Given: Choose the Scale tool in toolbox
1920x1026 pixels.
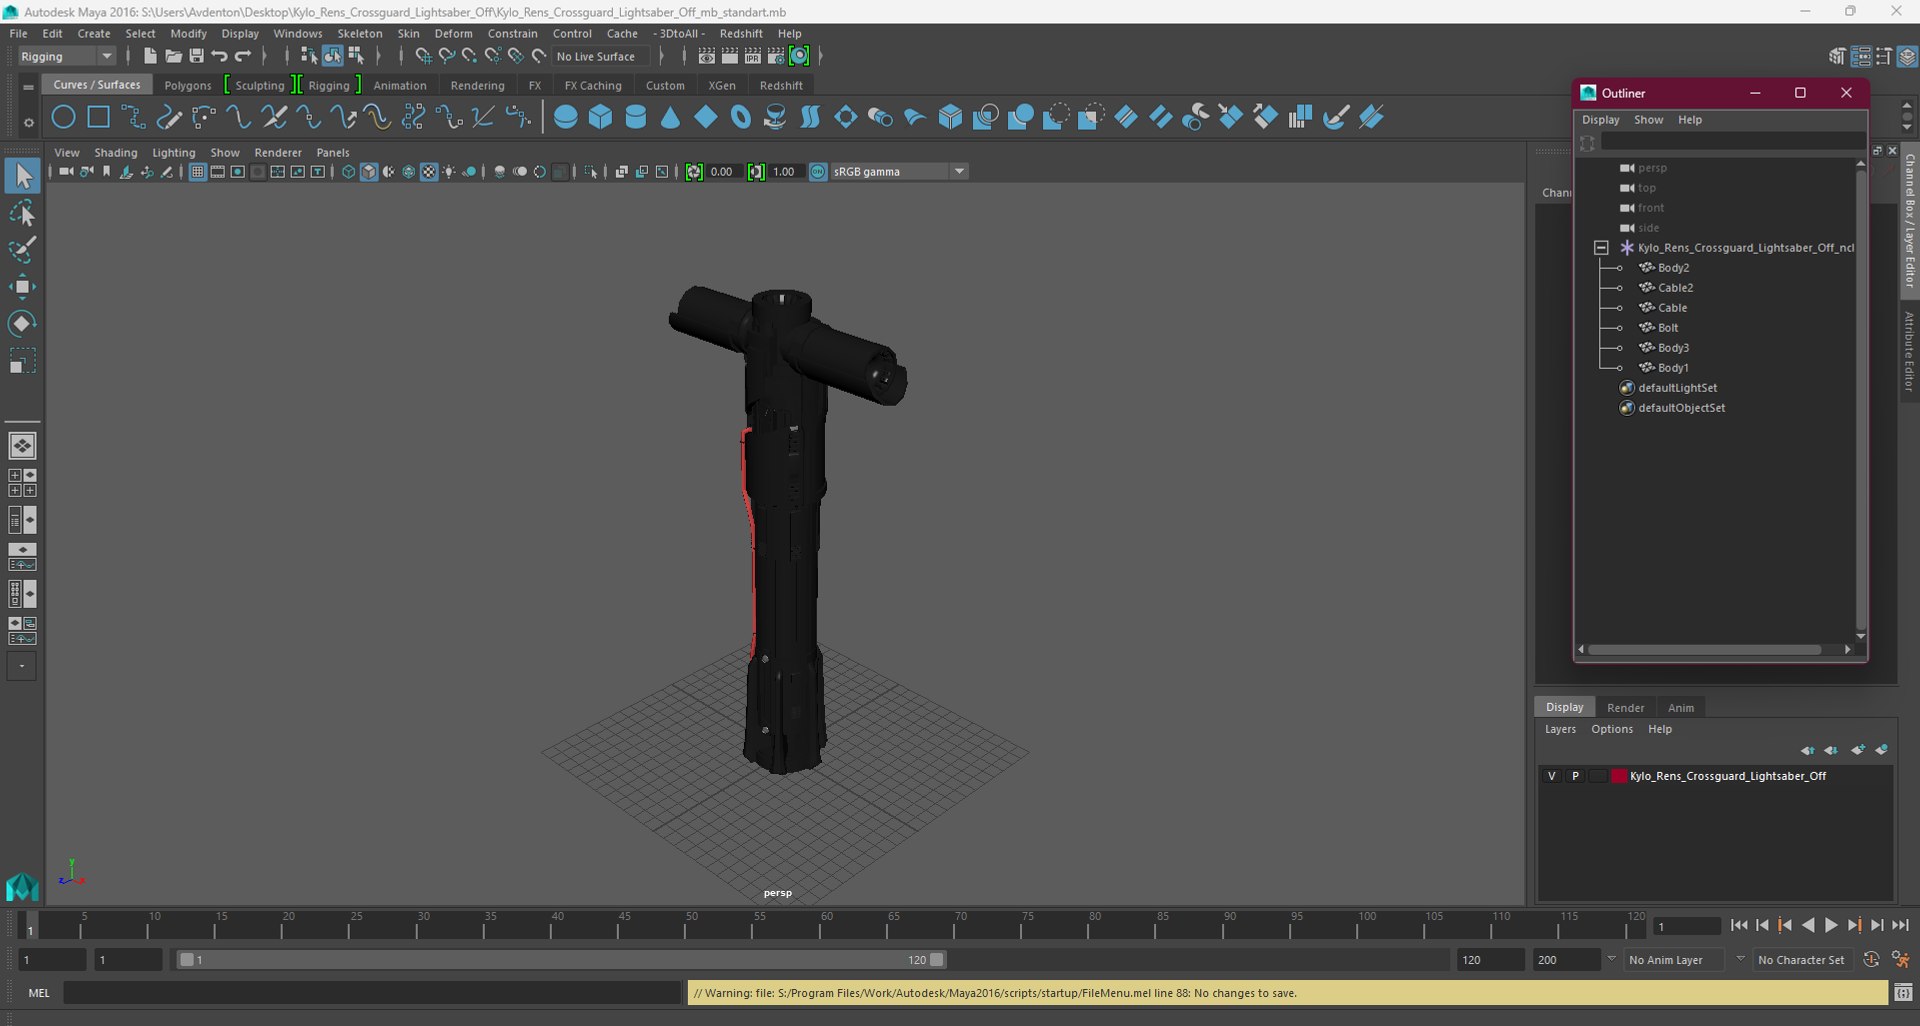Looking at the screenshot, I should (22, 361).
